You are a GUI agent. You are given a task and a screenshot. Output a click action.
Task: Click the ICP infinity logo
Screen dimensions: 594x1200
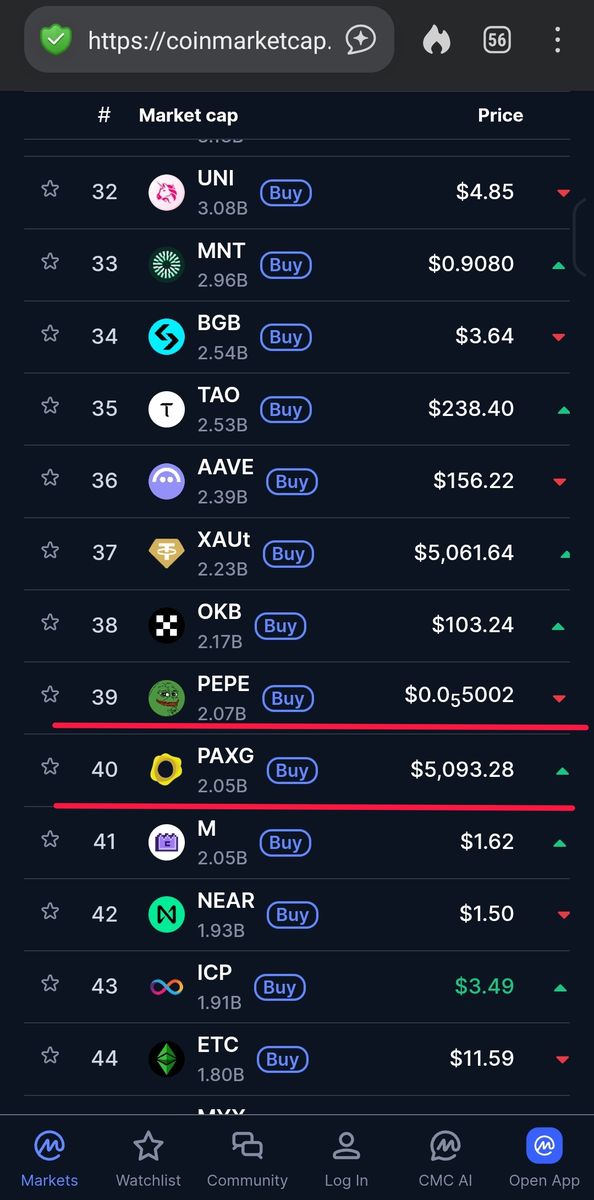(167, 987)
